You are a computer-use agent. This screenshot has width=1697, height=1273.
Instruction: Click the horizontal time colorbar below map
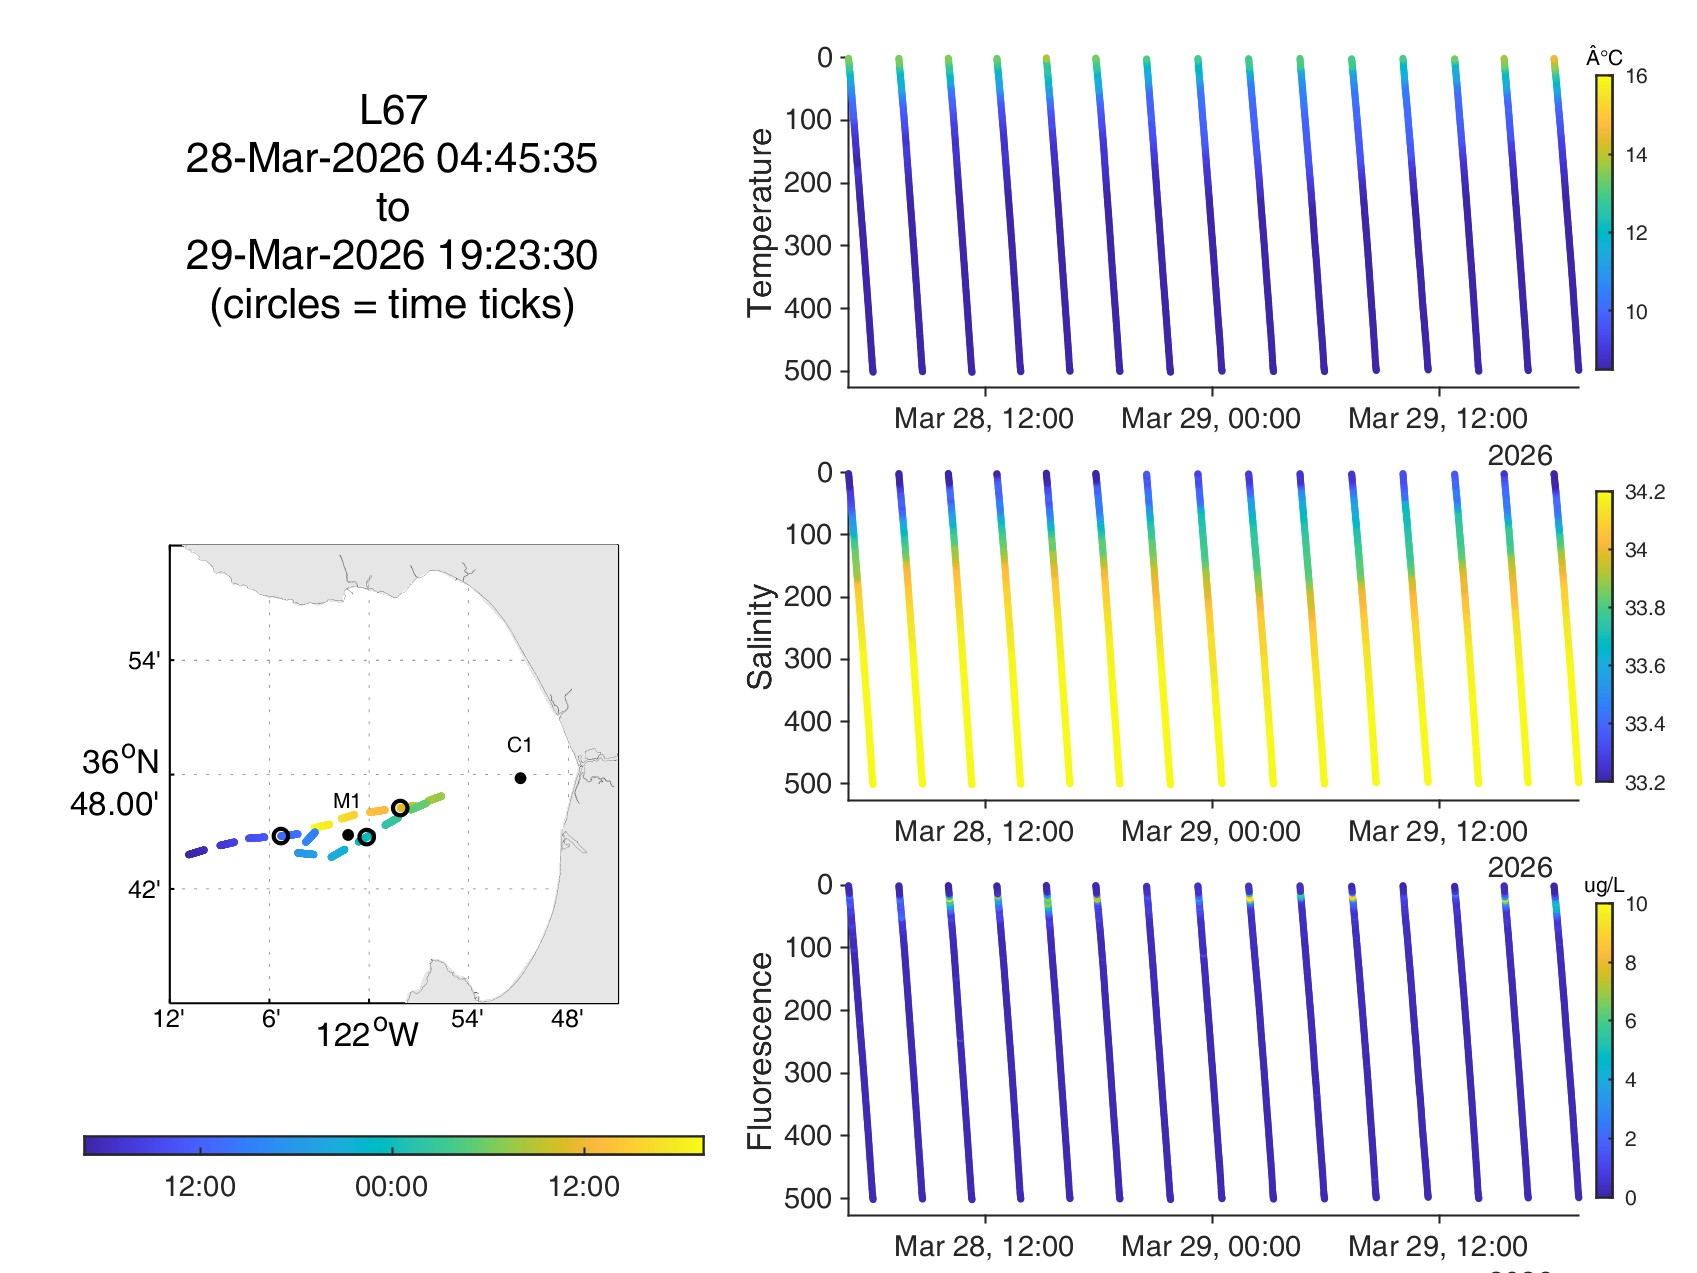(394, 1145)
